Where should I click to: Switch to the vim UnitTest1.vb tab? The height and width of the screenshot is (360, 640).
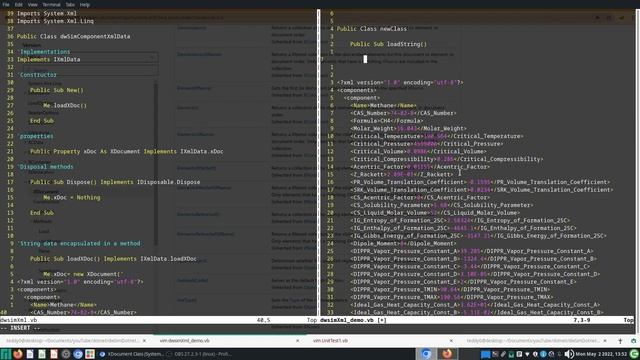(x=330, y=340)
